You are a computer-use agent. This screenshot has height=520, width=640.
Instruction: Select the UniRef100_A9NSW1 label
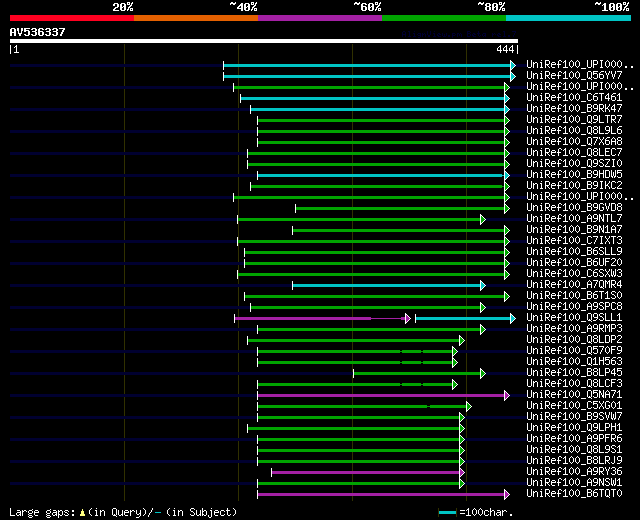point(574,483)
